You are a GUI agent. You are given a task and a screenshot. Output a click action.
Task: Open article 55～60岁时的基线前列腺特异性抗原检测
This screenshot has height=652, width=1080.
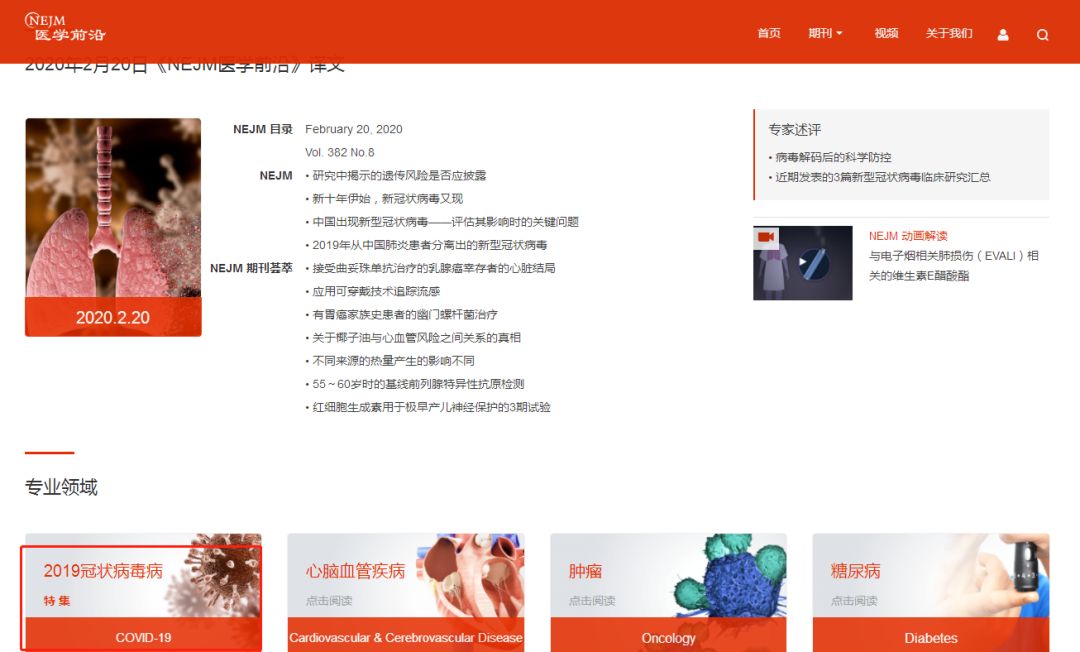pyautogui.click(x=418, y=384)
